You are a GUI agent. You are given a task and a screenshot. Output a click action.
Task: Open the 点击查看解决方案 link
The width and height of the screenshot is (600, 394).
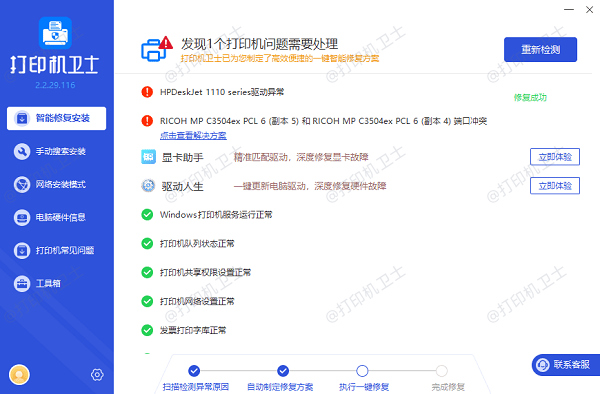[193, 135]
